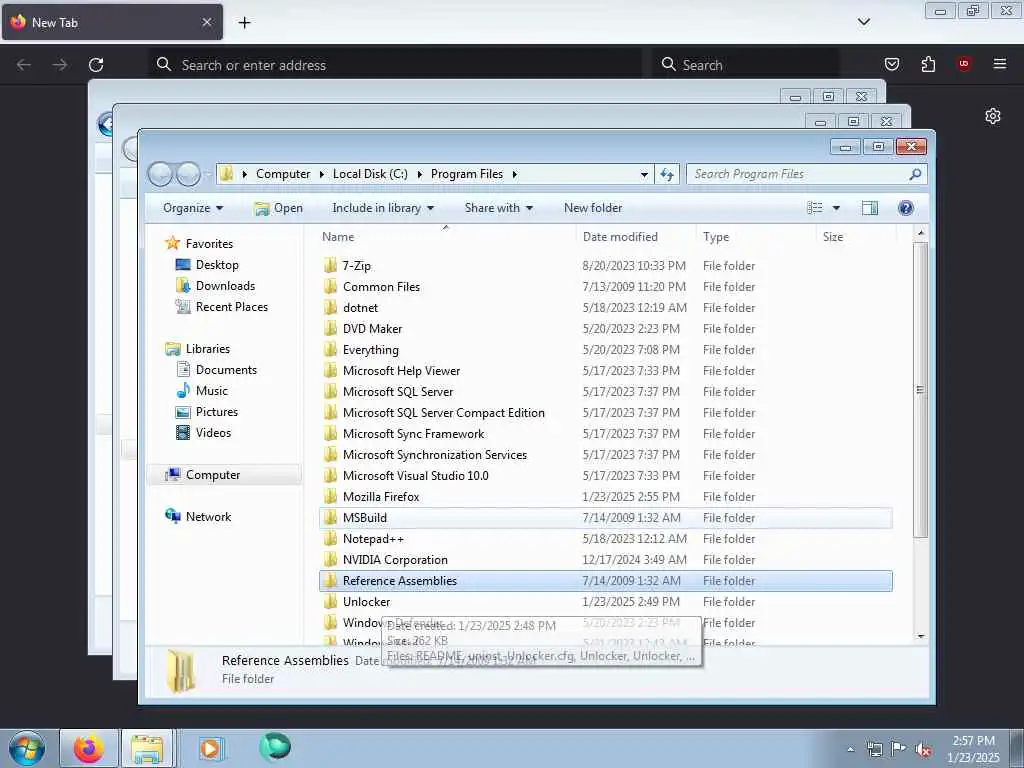Open Windows Explorer taskbar button
The height and width of the screenshot is (768, 1024).
(147, 748)
